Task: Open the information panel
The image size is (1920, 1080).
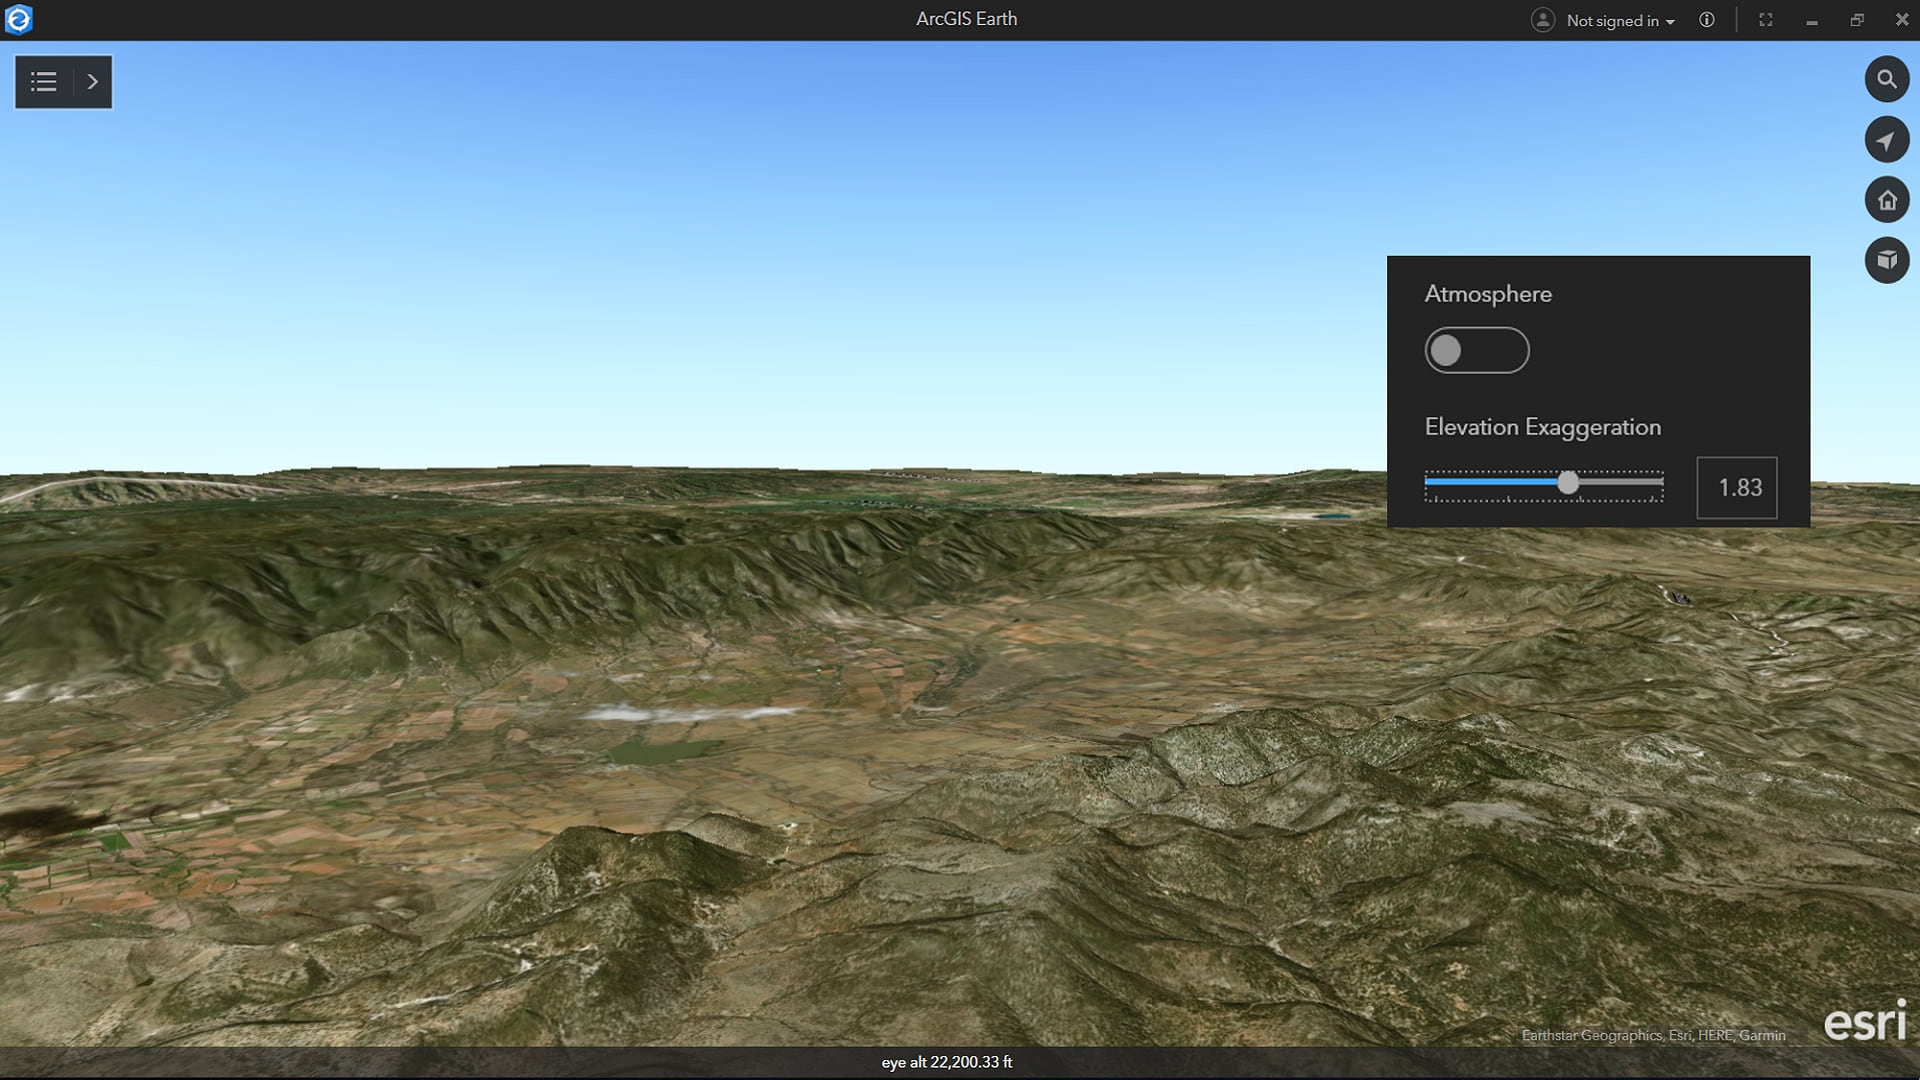Action: [x=1707, y=19]
